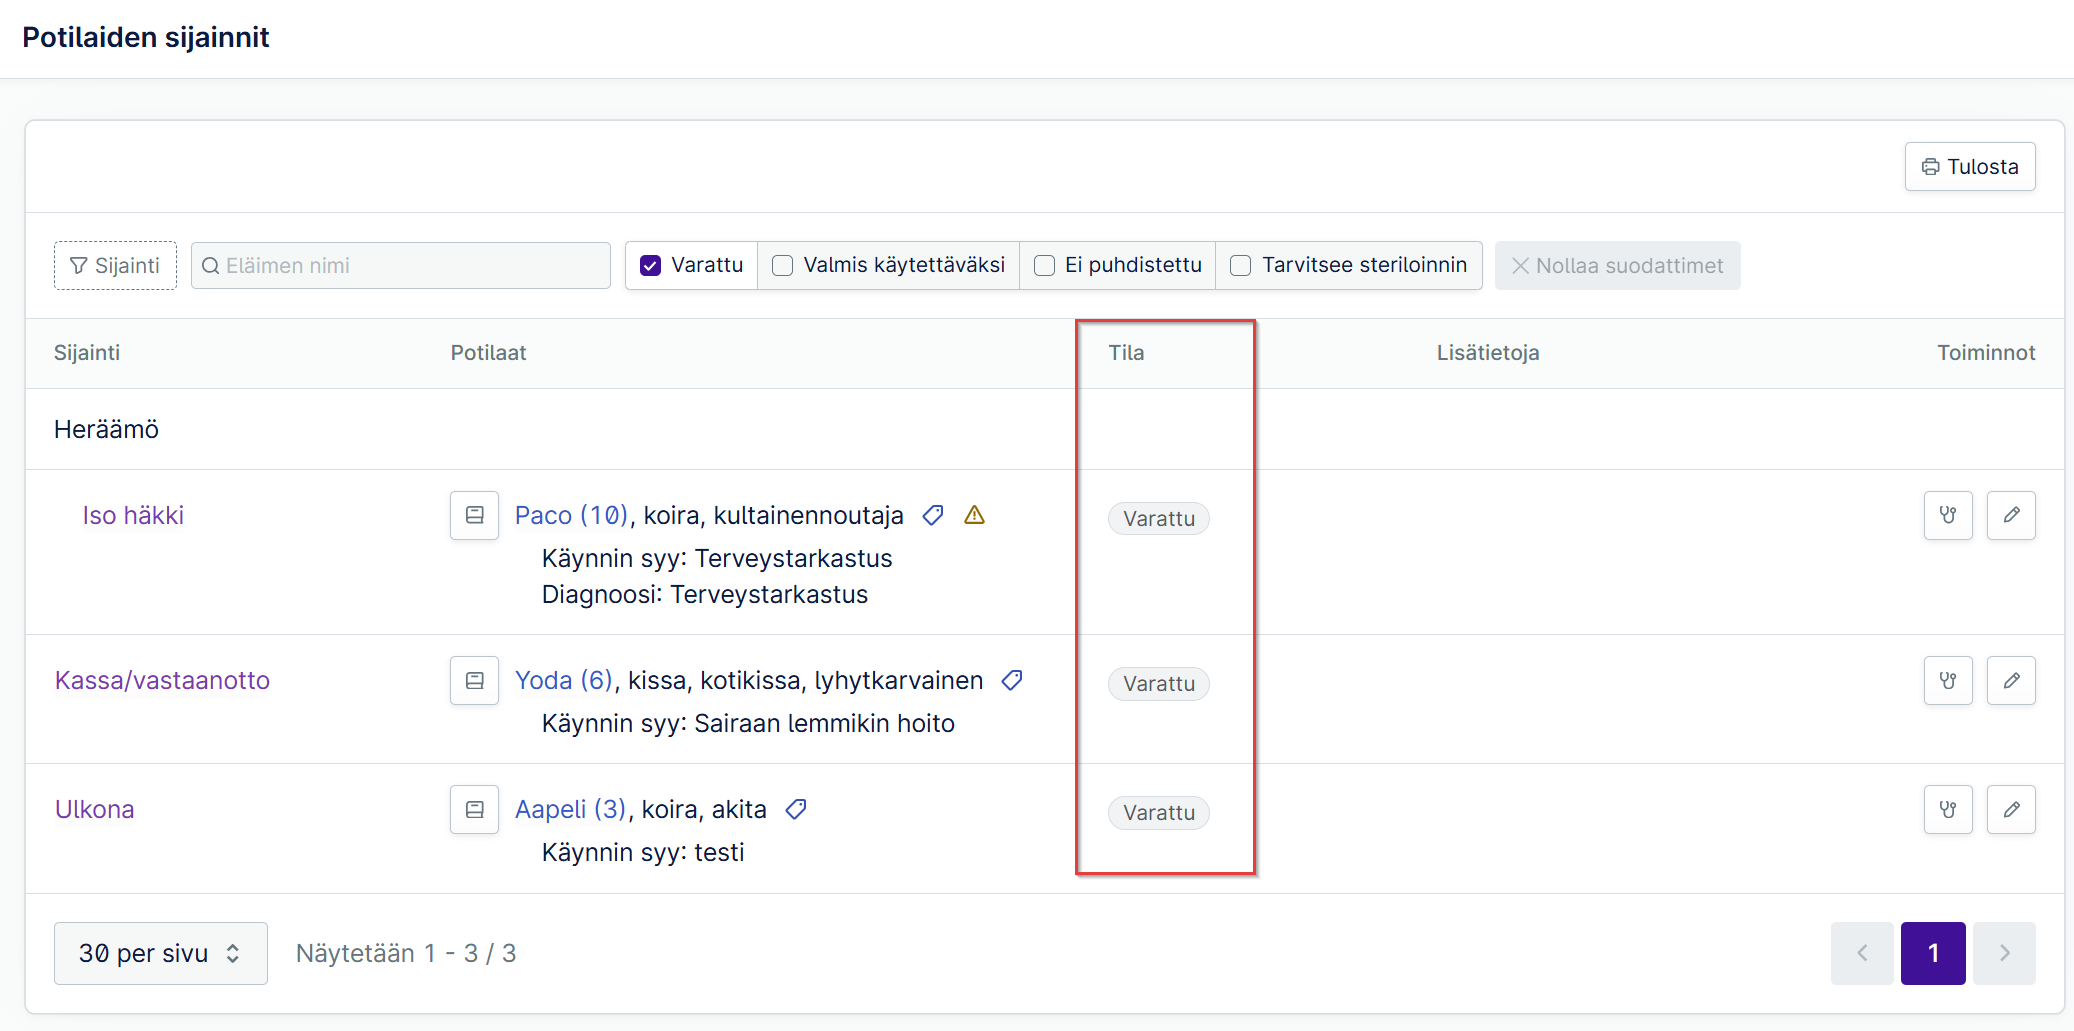The image size is (2074, 1031).
Task: Enable the Valmis käytettäväksi filter
Action: pos(783,265)
